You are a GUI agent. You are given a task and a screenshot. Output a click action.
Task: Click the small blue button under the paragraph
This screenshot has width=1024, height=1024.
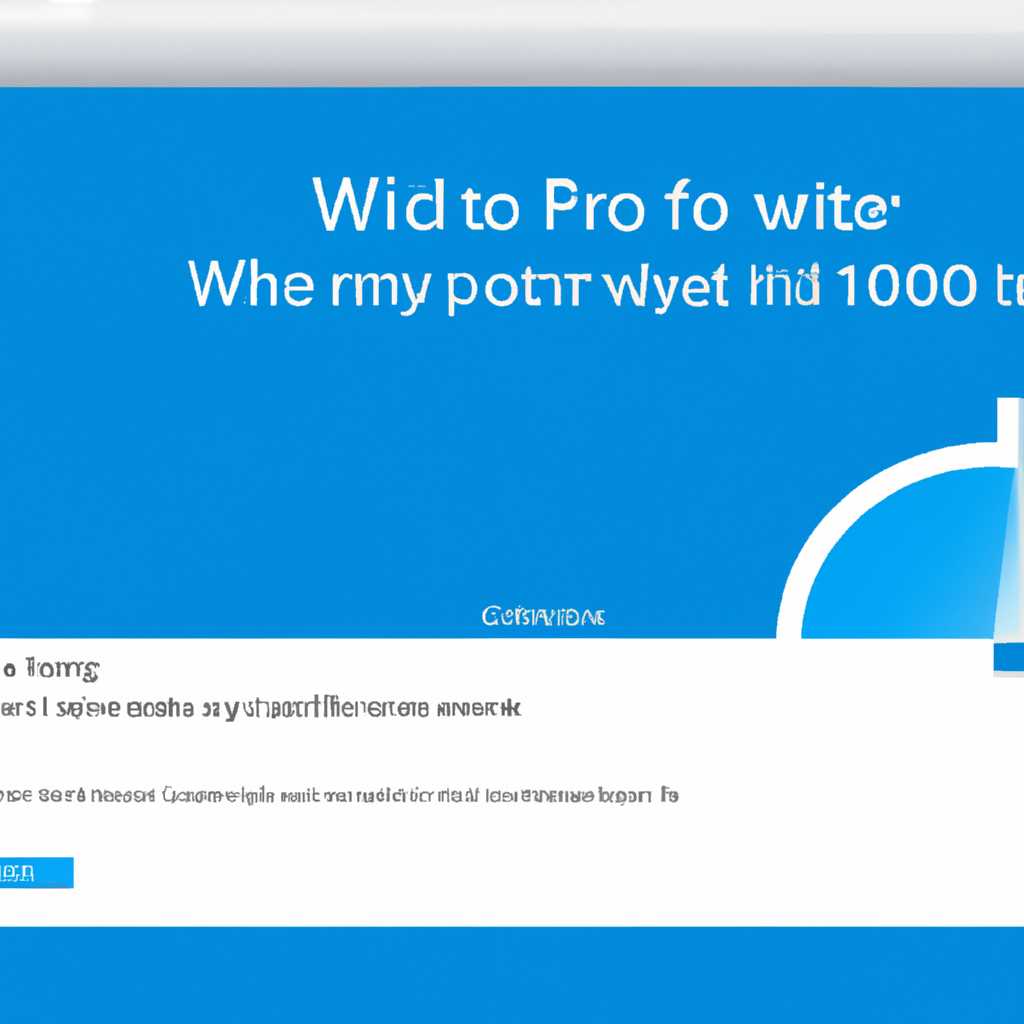click(x=36, y=872)
